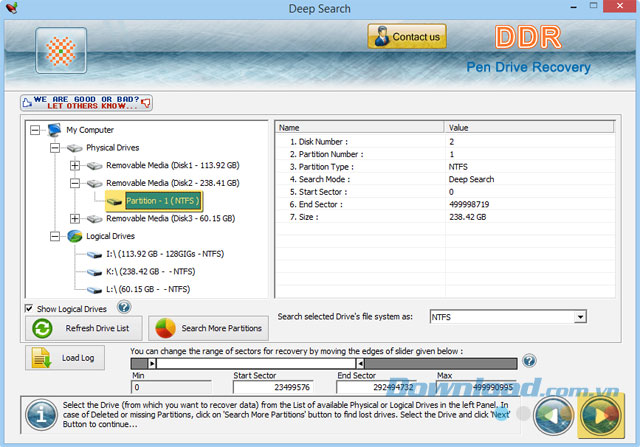This screenshot has width=640, height=447.
Task: Click Disk1 removable media icon
Action: pos(95,165)
